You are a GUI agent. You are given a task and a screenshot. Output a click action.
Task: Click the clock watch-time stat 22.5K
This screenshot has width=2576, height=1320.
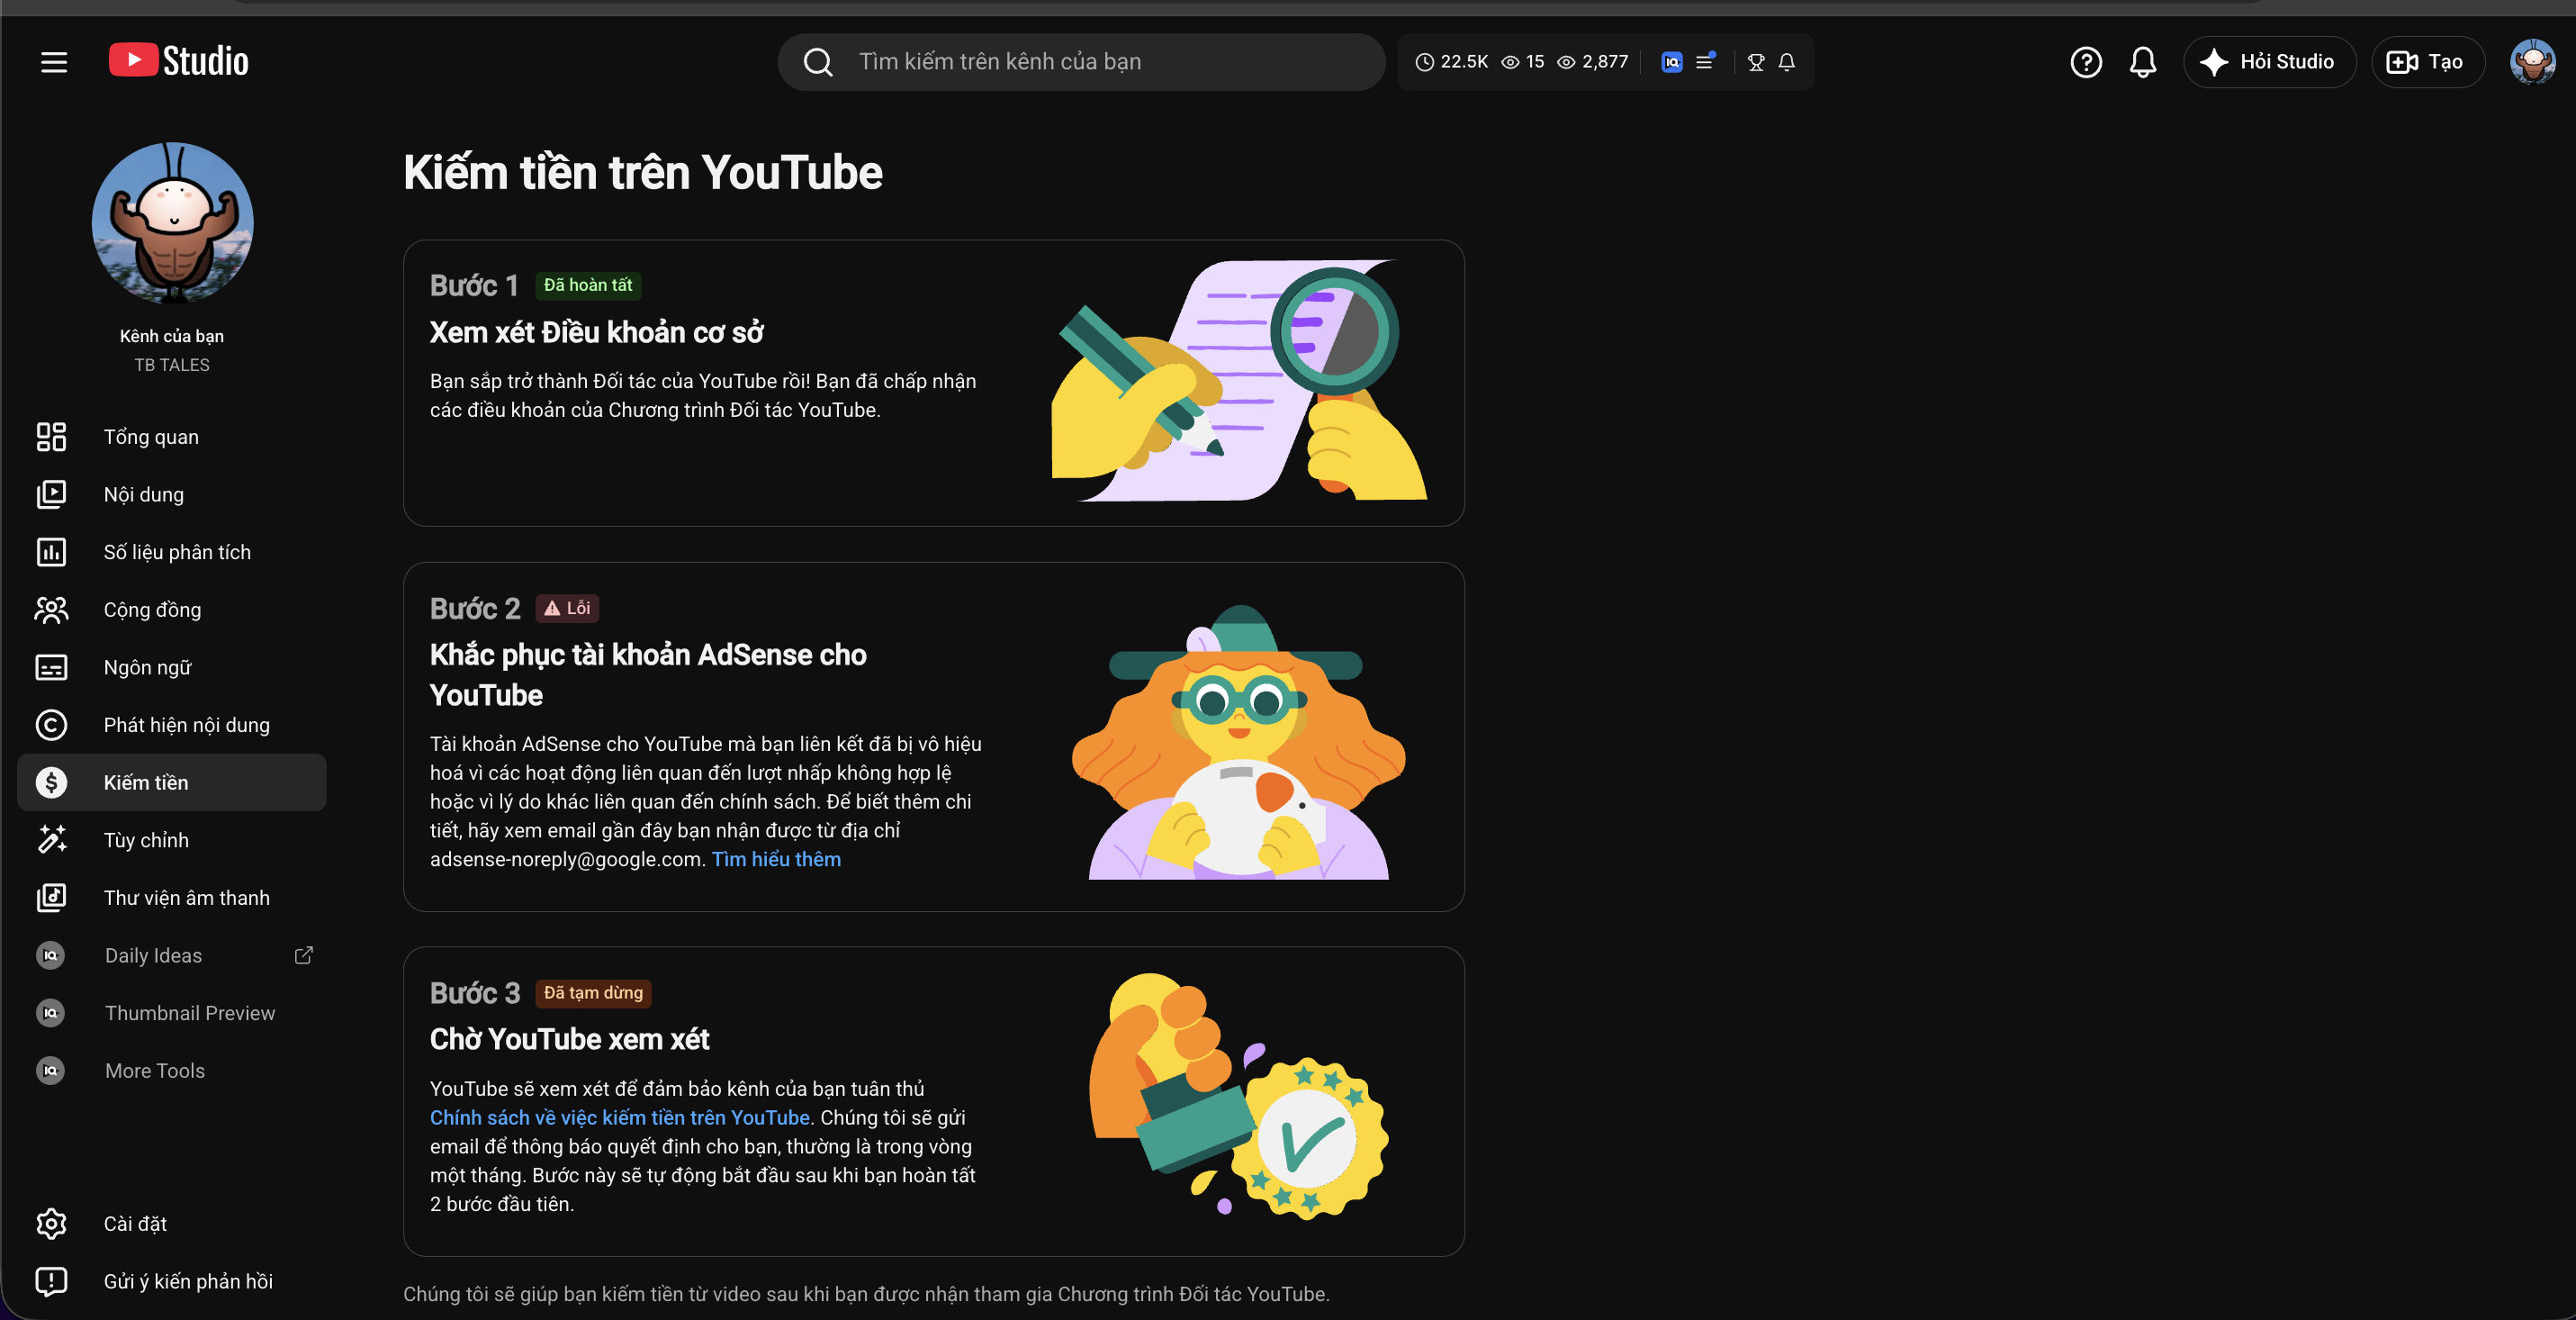(x=1452, y=62)
